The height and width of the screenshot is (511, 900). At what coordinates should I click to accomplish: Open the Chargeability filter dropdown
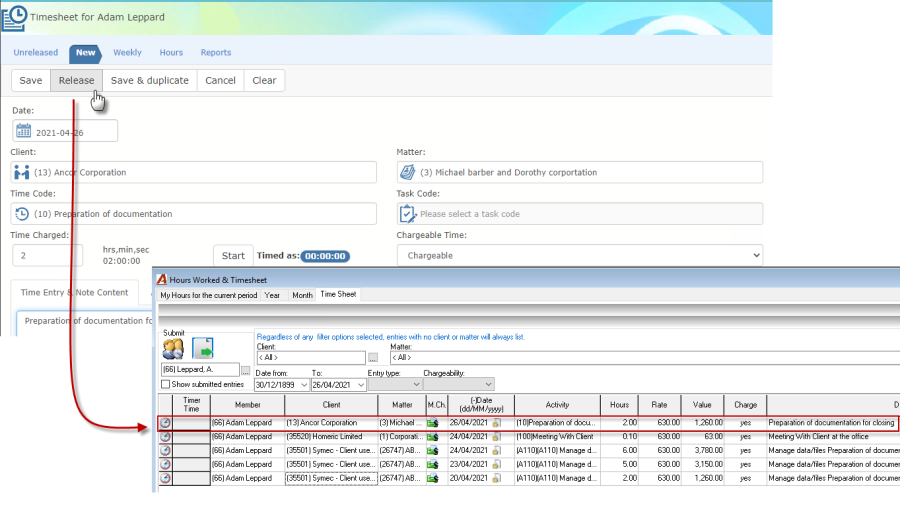pos(459,385)
